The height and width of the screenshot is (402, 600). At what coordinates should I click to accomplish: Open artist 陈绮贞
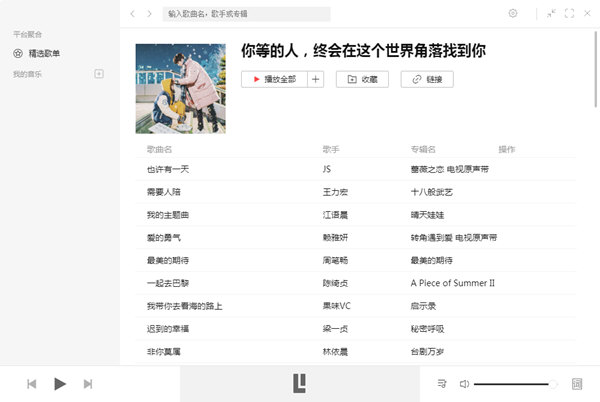pyautogui.click(x=335, y=283)
